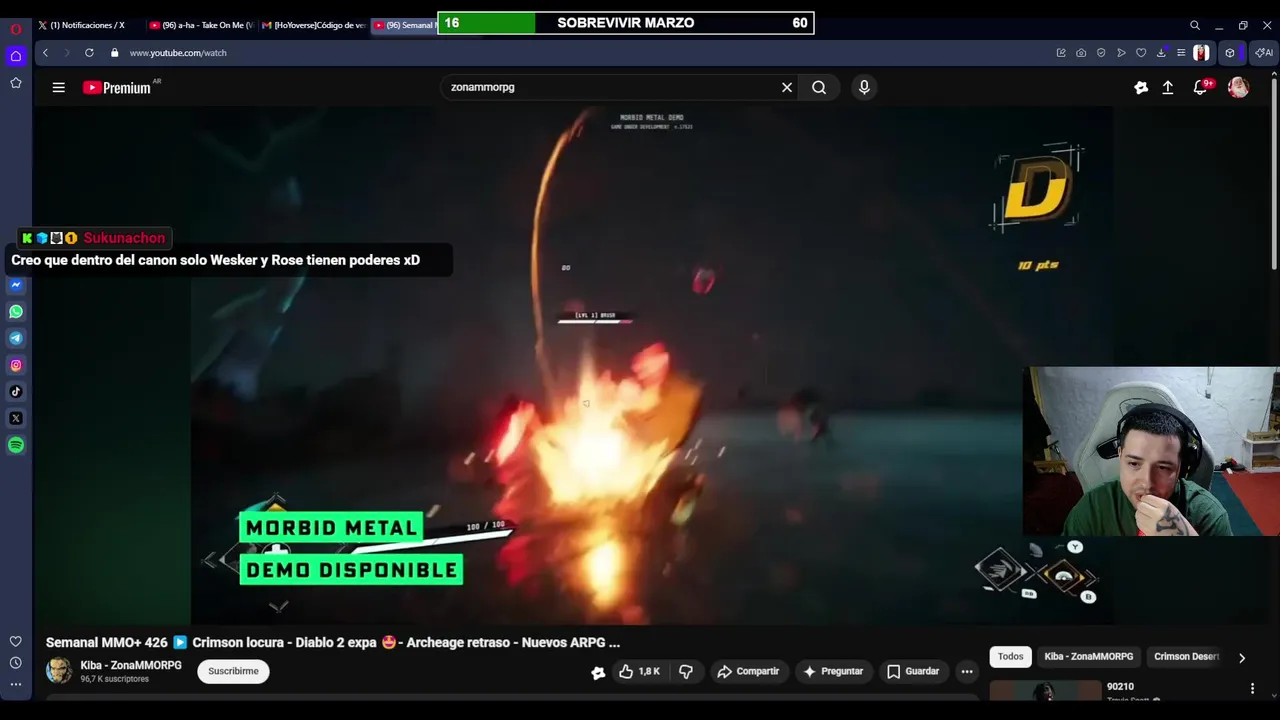Open Instagram in the Opera sidebar
Image resolution: width=1280 pixels, height=720 pixels.
tap(16, 365)
